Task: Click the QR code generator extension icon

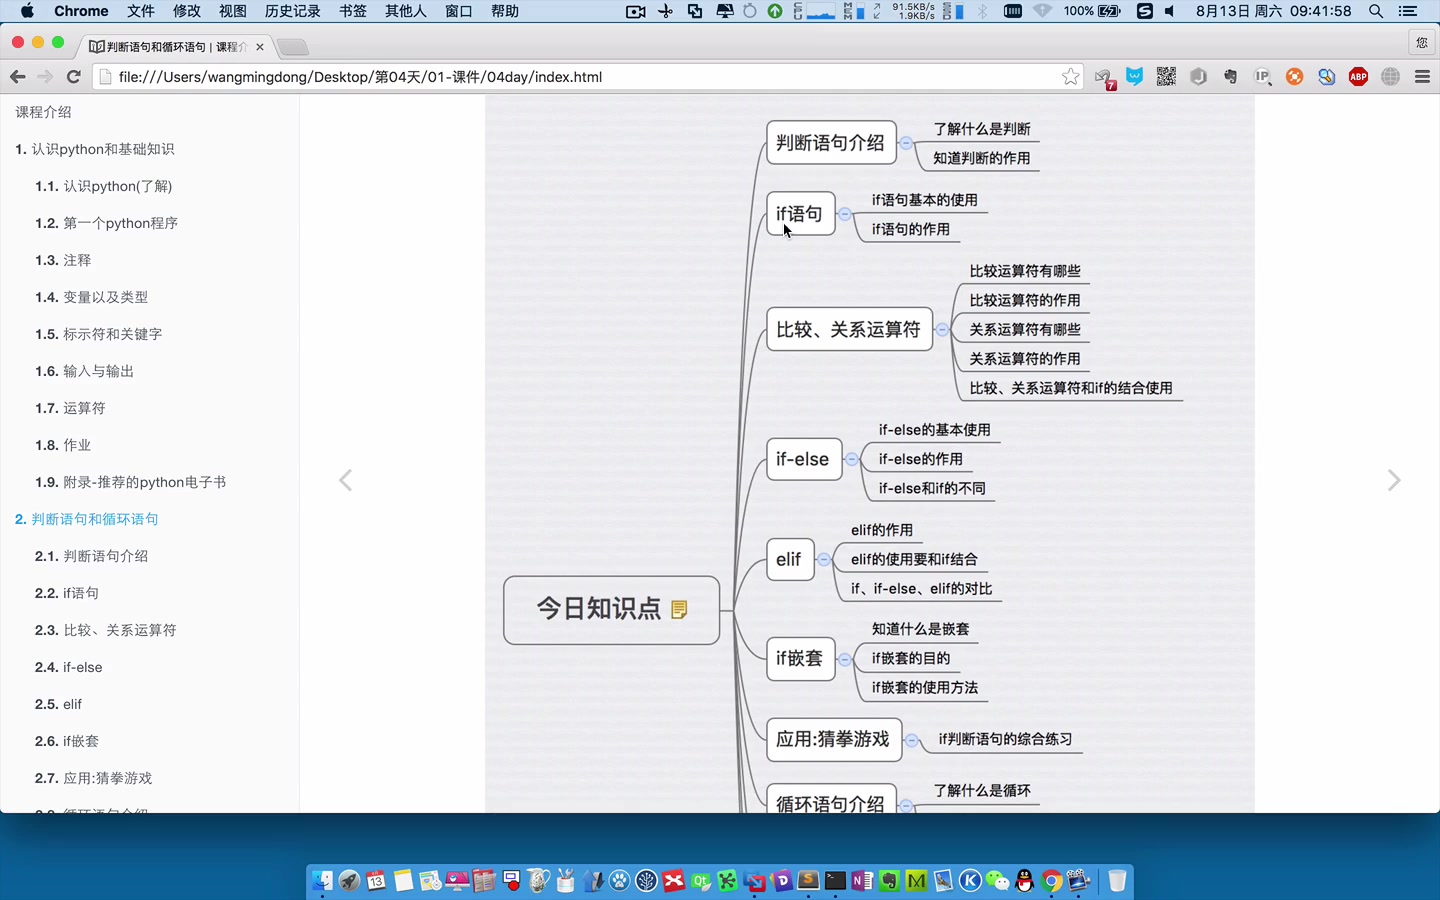Action: pyautogui.click(x=1166, y=76)
